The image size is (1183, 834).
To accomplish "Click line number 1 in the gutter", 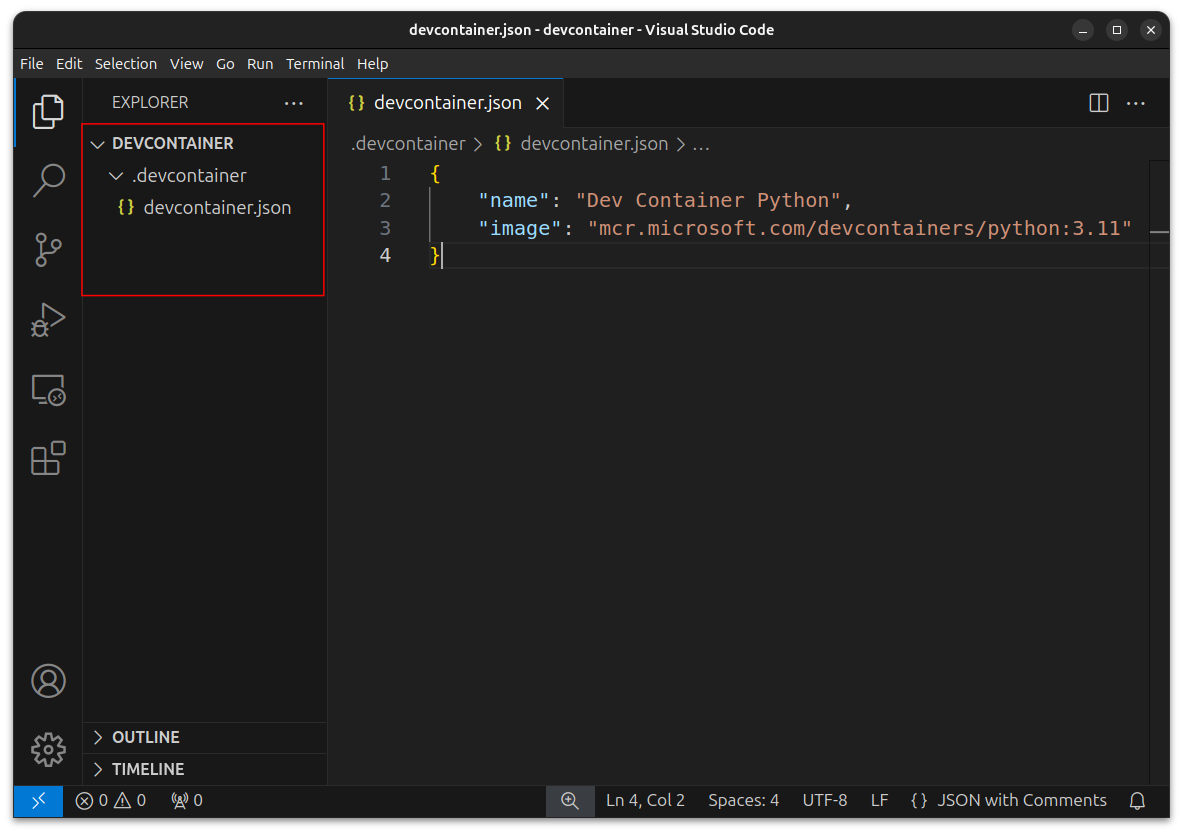I will click(386, 174).
